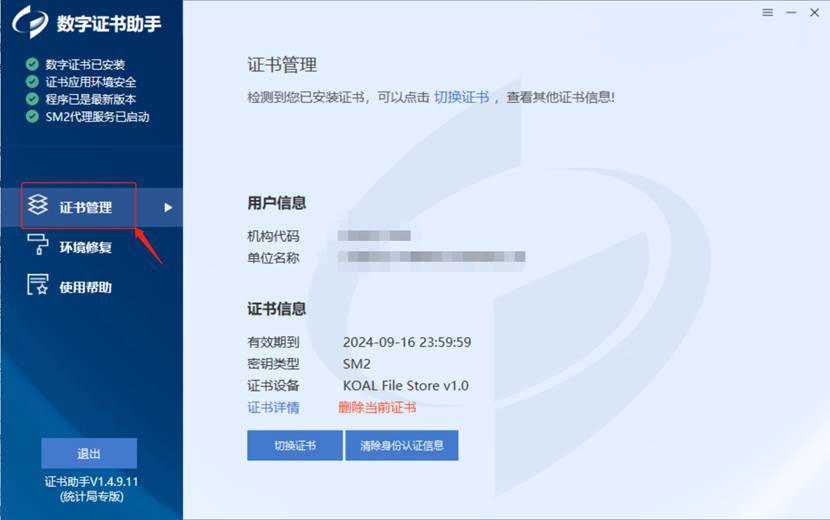Click the 程序已是最新版本 status text
The height and width of the screenshot is (520, 830).
click(x=91, y=99)
